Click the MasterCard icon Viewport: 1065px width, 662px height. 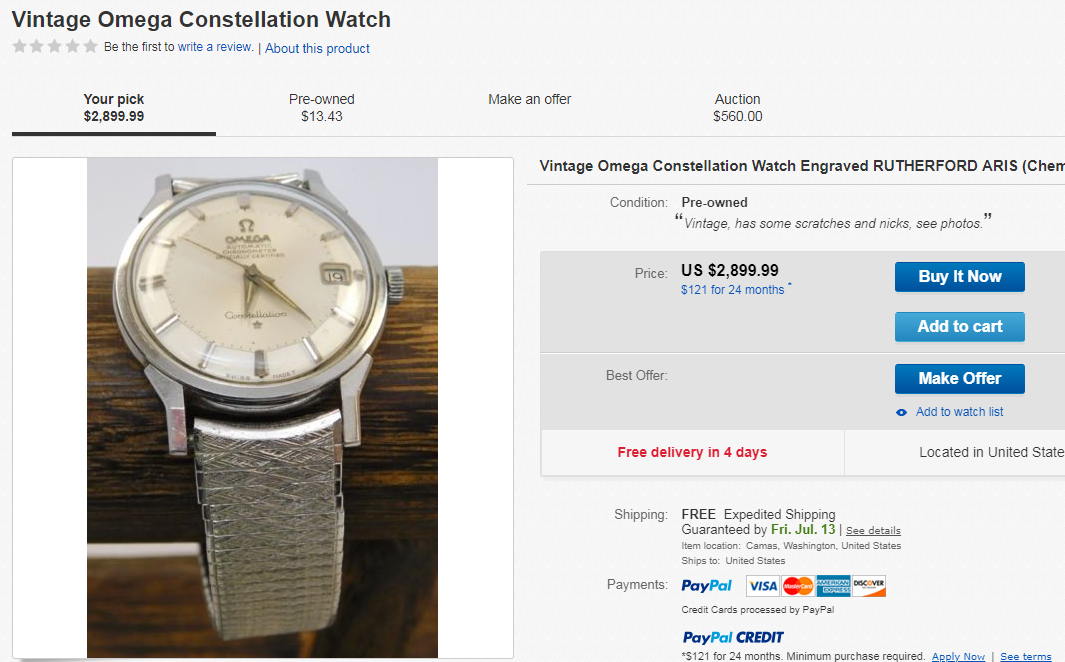point(798,586)
